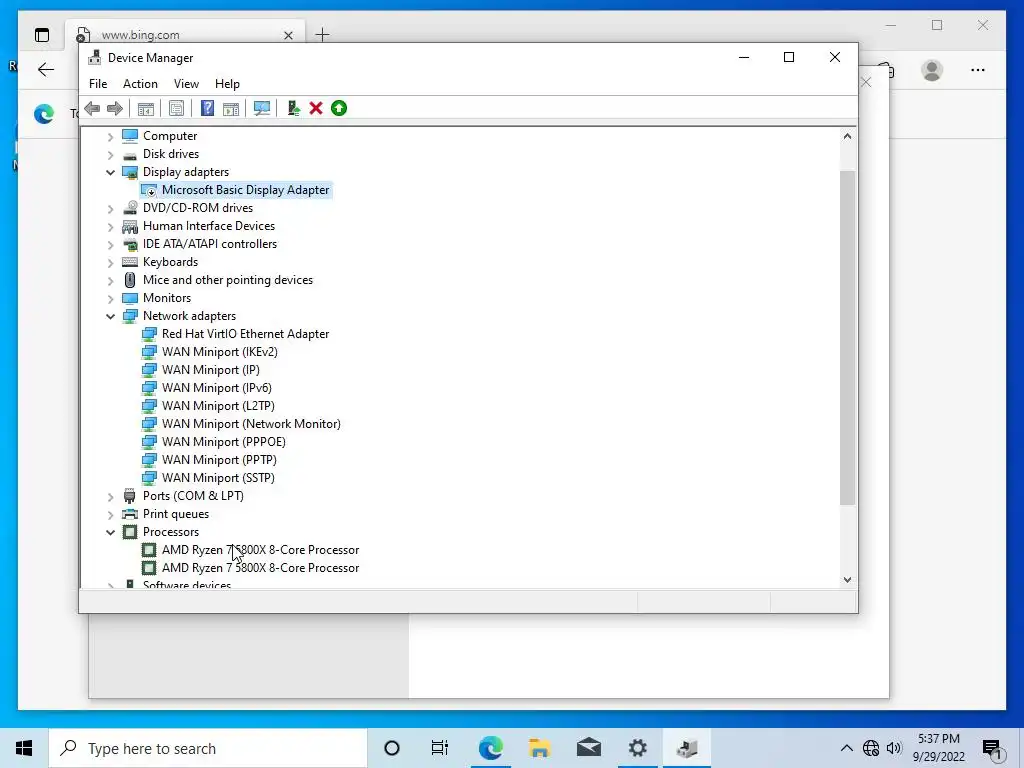Click the Mice and pointing devices mouse icon
Viewport: 1024px width, 768px height.
[x=130, y=280]
